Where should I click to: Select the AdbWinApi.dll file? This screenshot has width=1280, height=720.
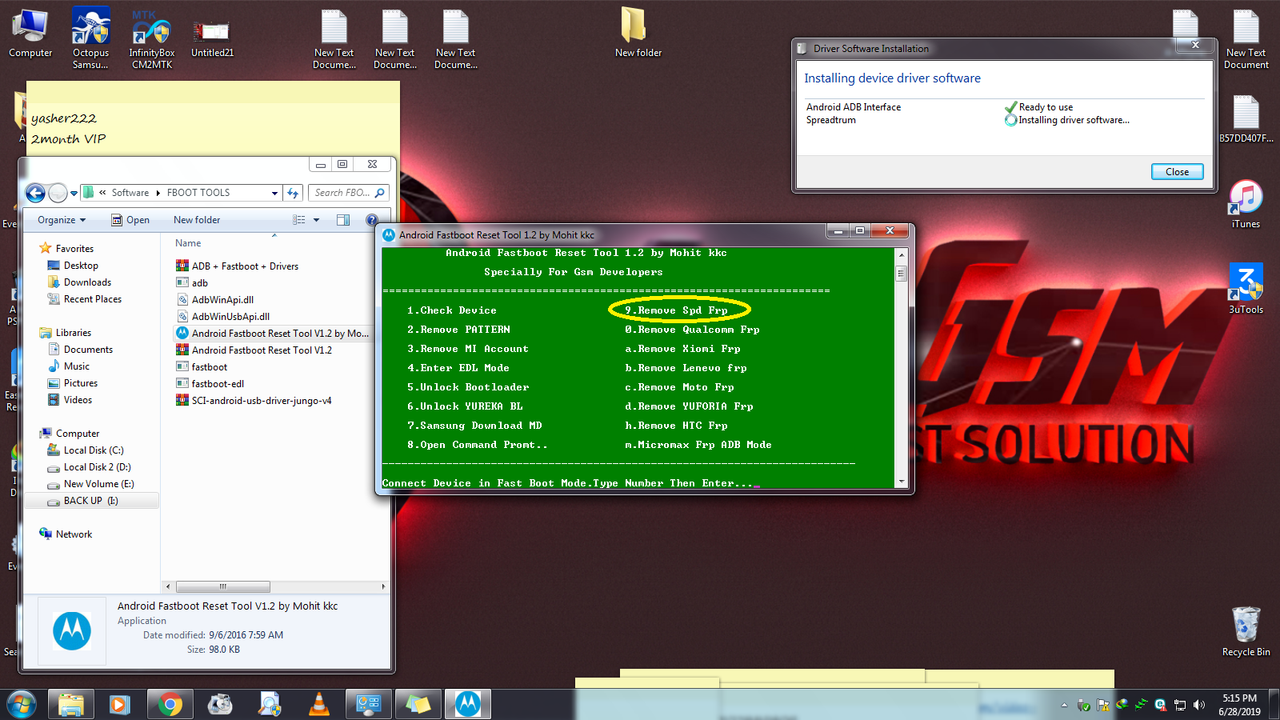click(x=222, y=299)
